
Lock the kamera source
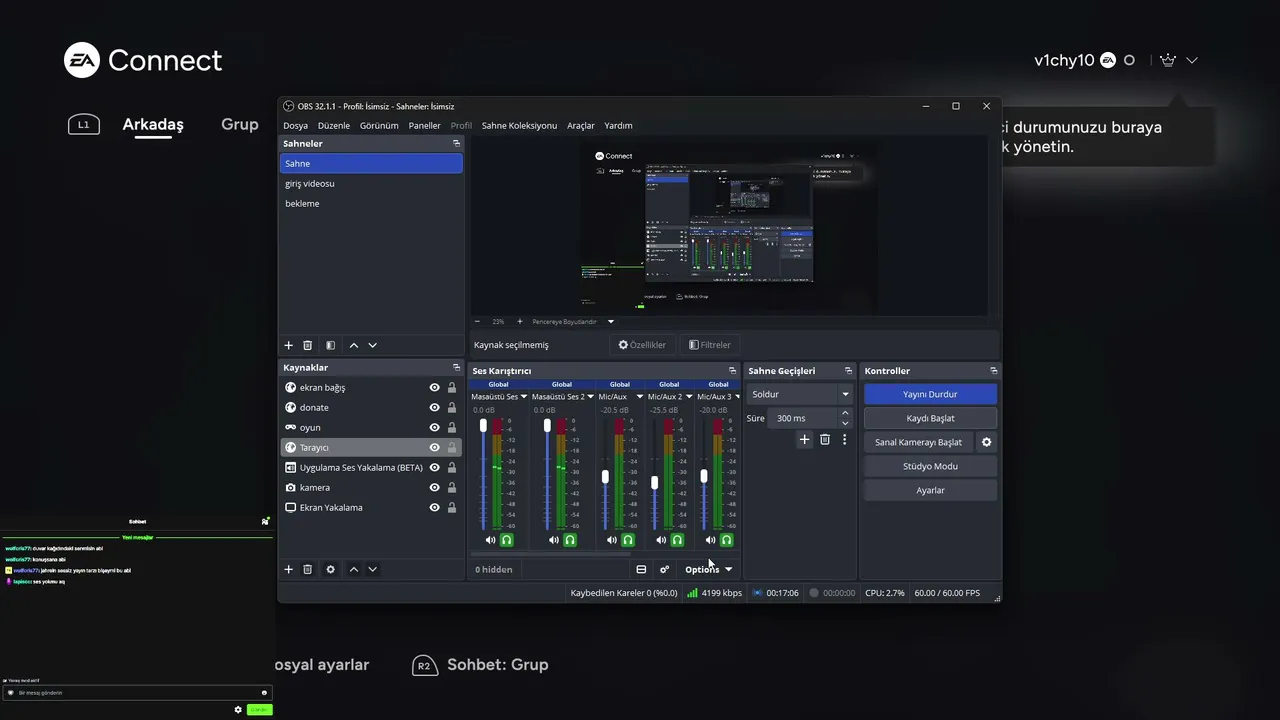click(x=452, y=488)
